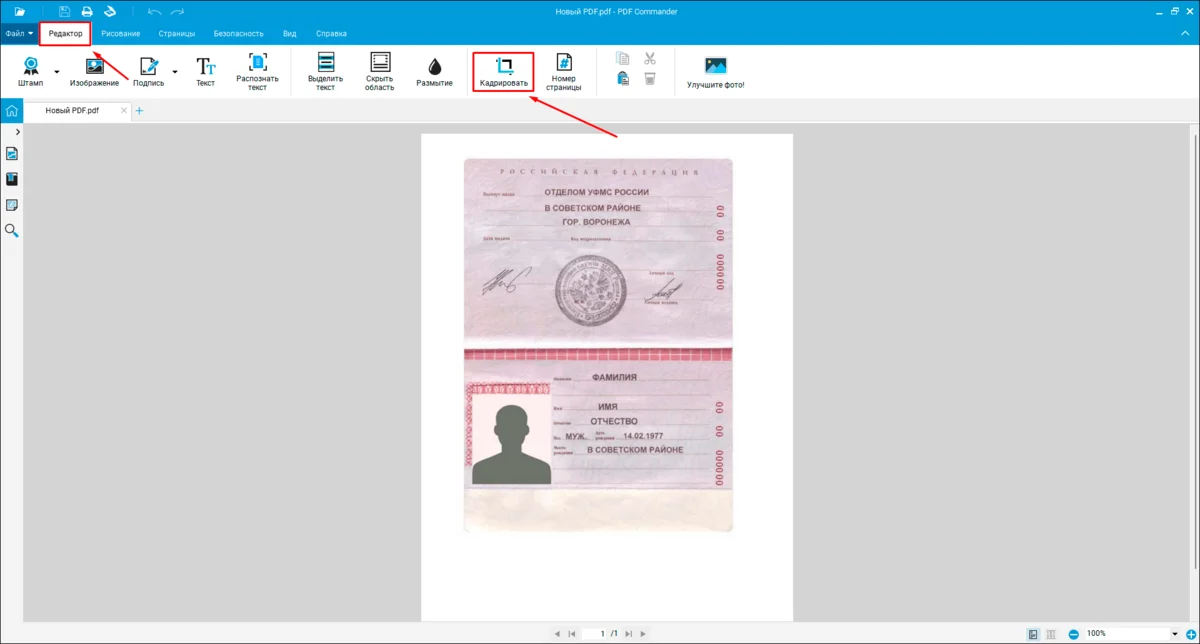Zoom out with the minus button
Viewport: 1200px width, 644px height.
click(1073, 634)
